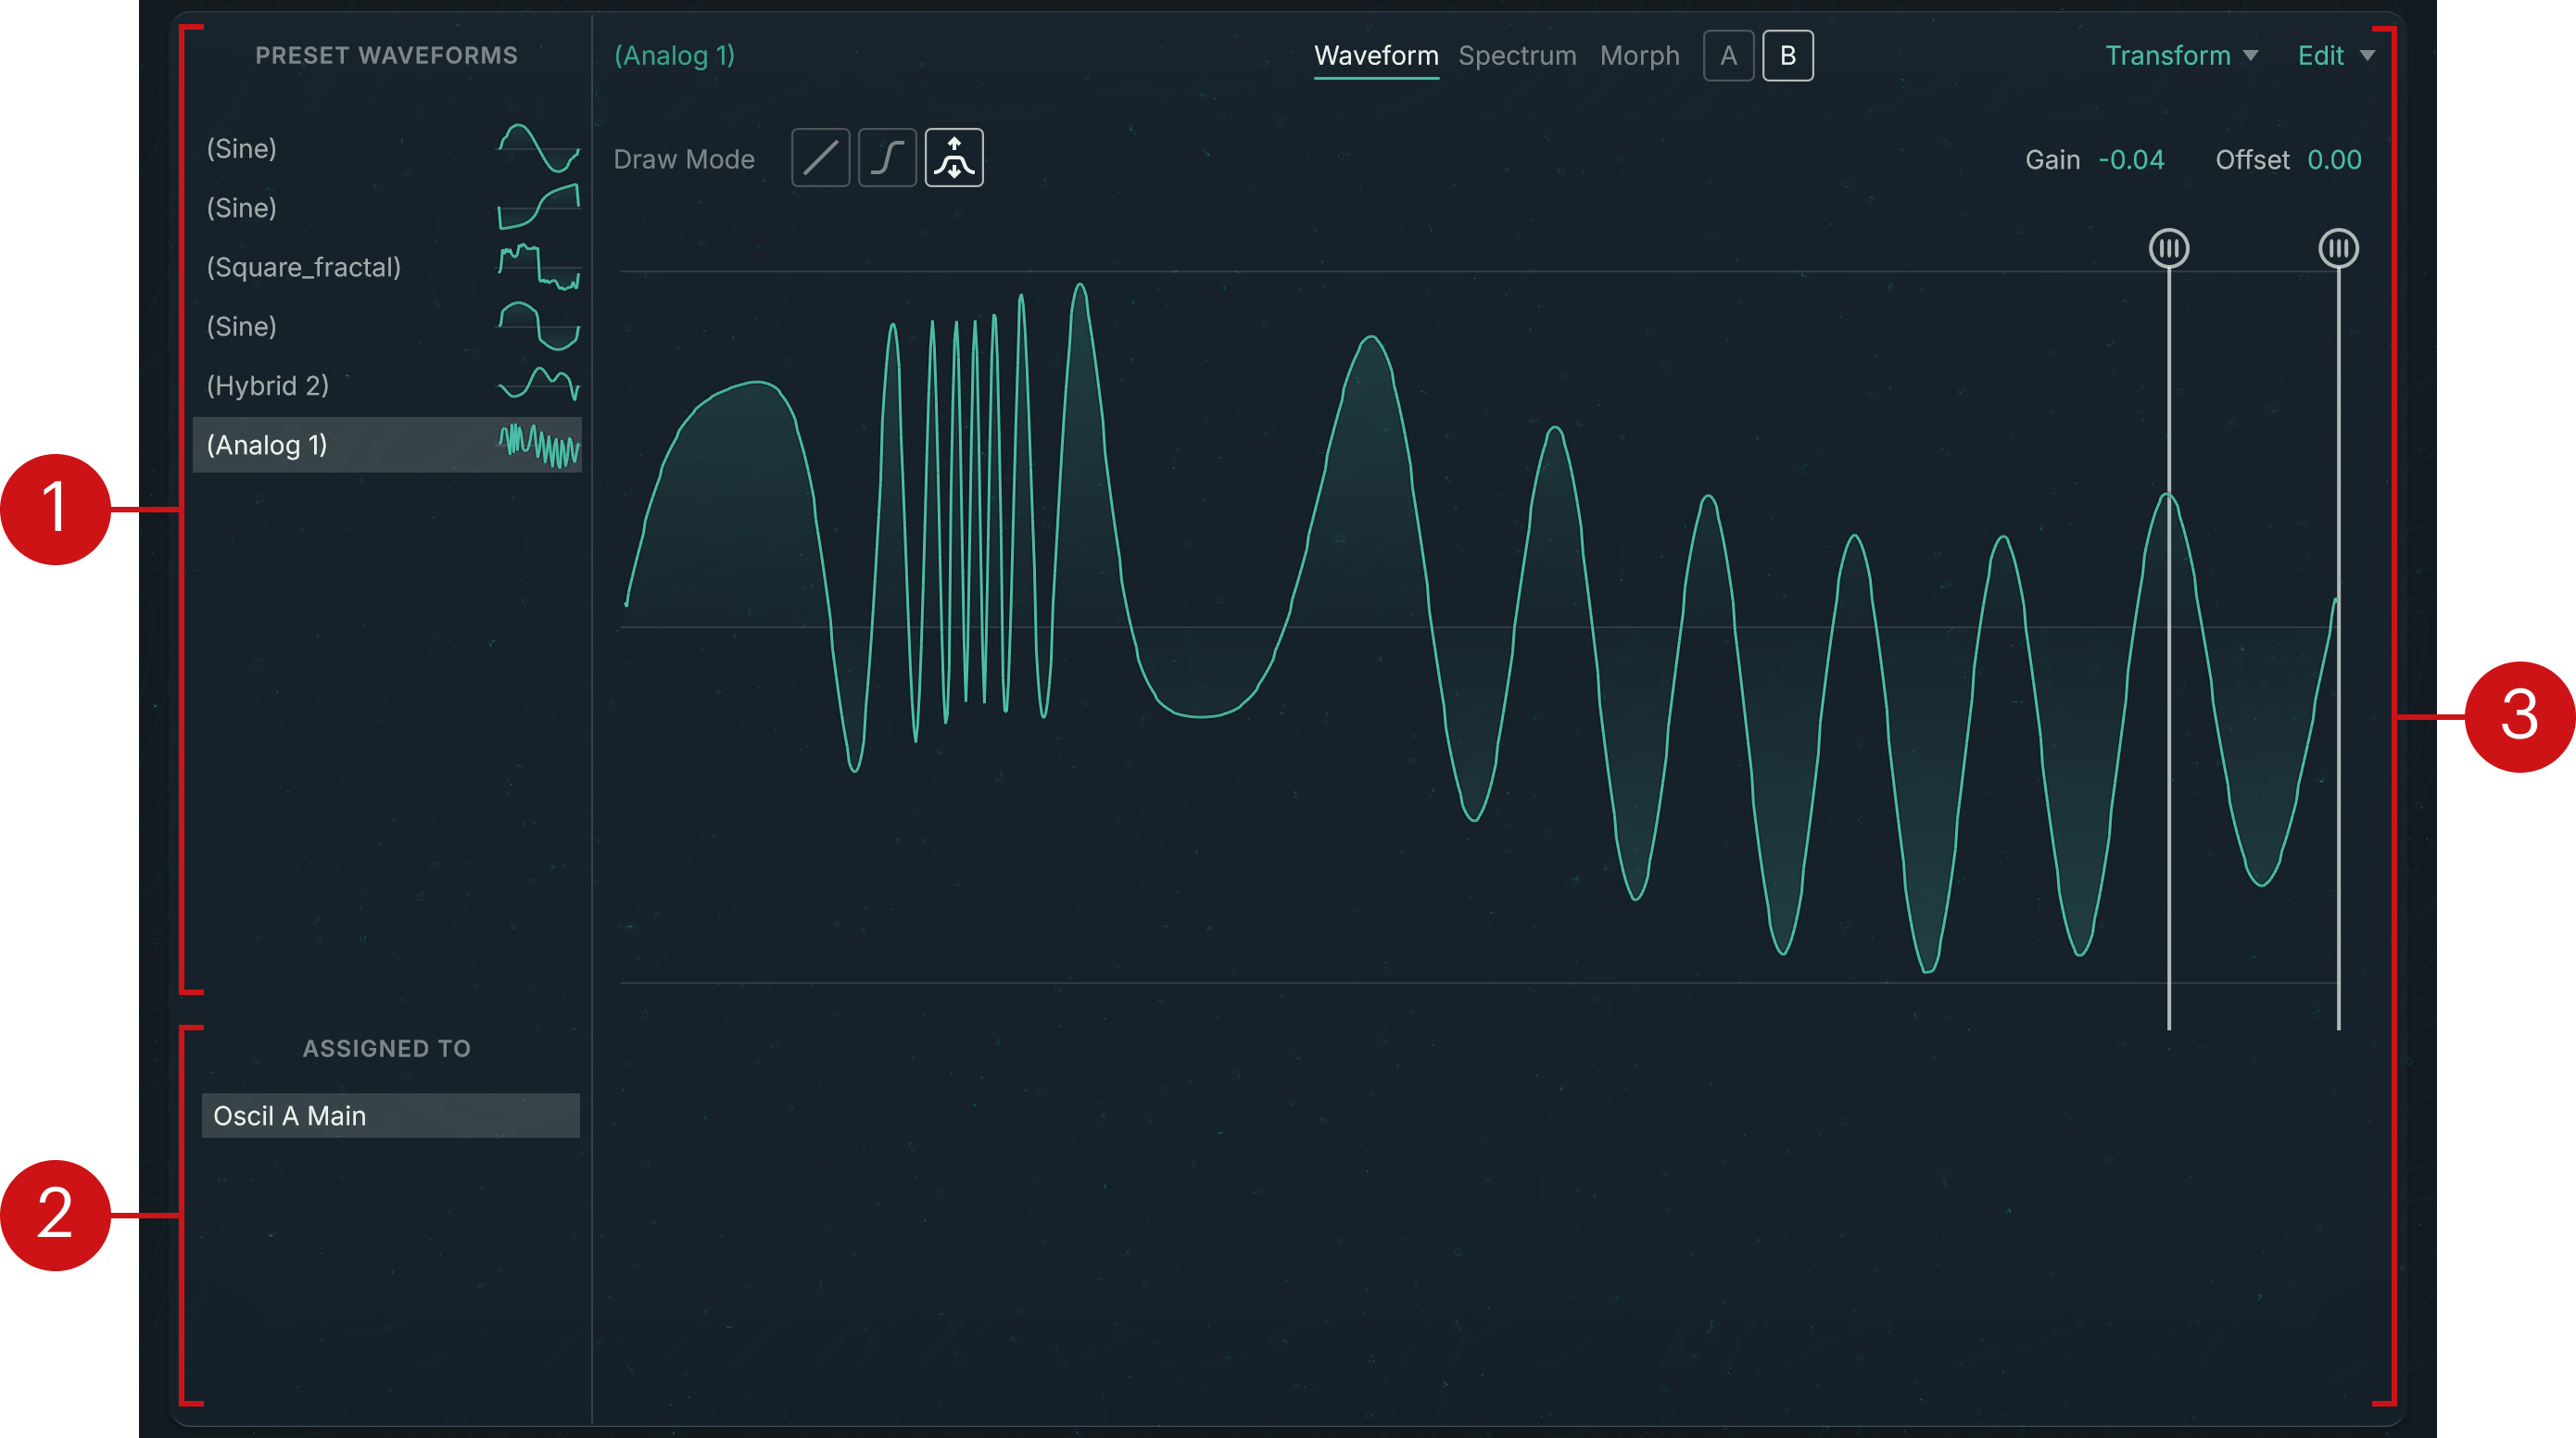
Task: Click the Edit dropdown arrow
Action: point(2367,56)
